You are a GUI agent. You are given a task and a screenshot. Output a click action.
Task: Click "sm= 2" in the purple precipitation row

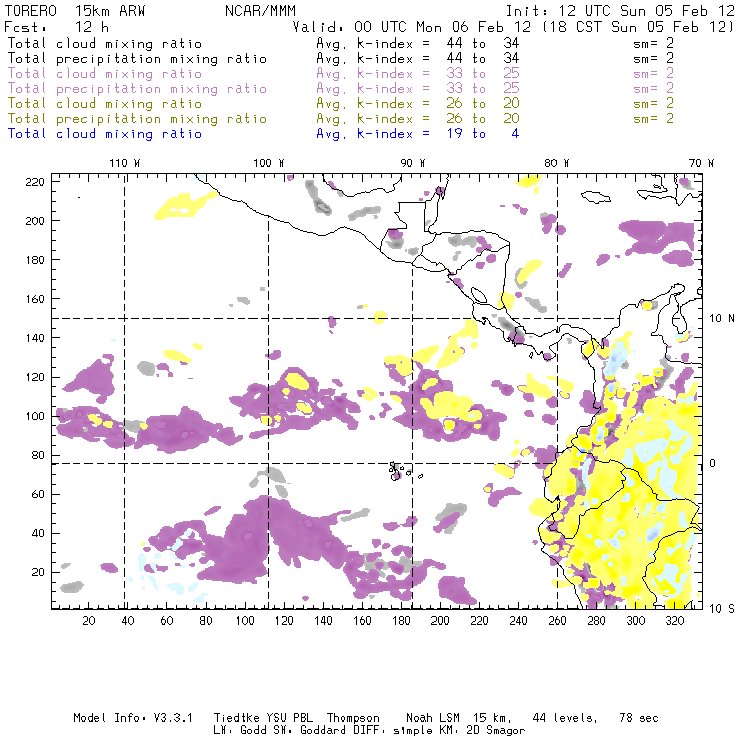[653, 88]
